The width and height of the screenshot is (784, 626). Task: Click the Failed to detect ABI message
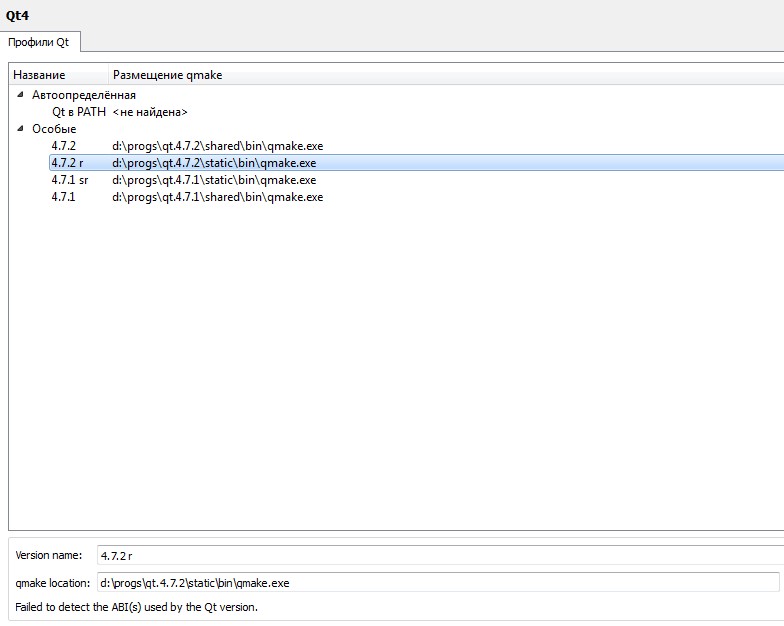pyautogui.click(x=136, y=607)
